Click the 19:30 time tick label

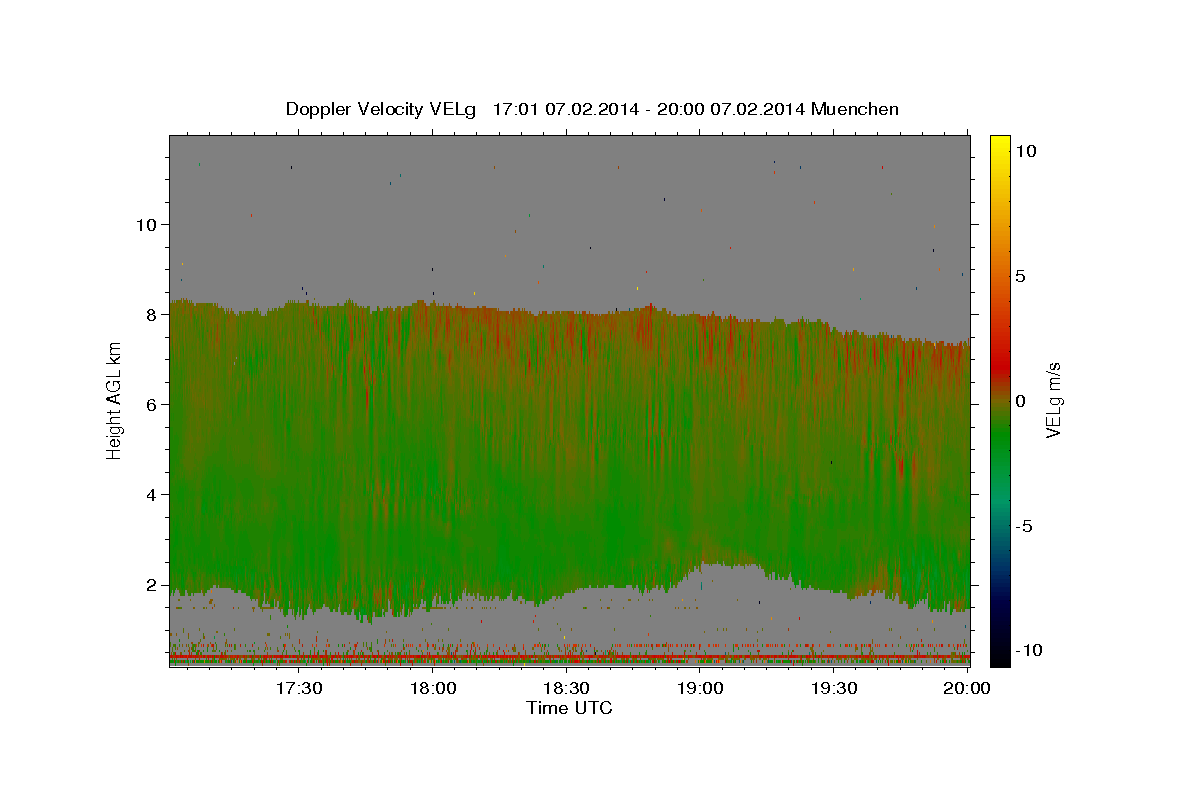pos(835,688)
